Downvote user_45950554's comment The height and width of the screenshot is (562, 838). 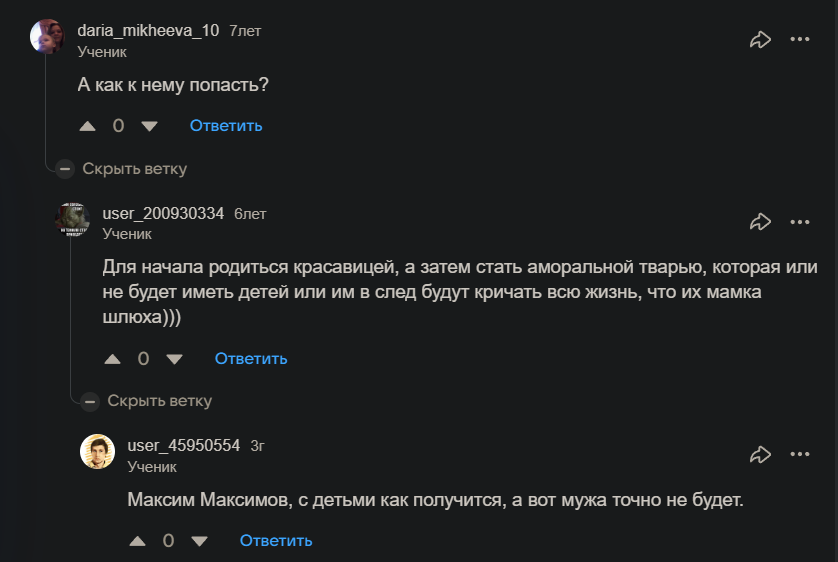200,541
